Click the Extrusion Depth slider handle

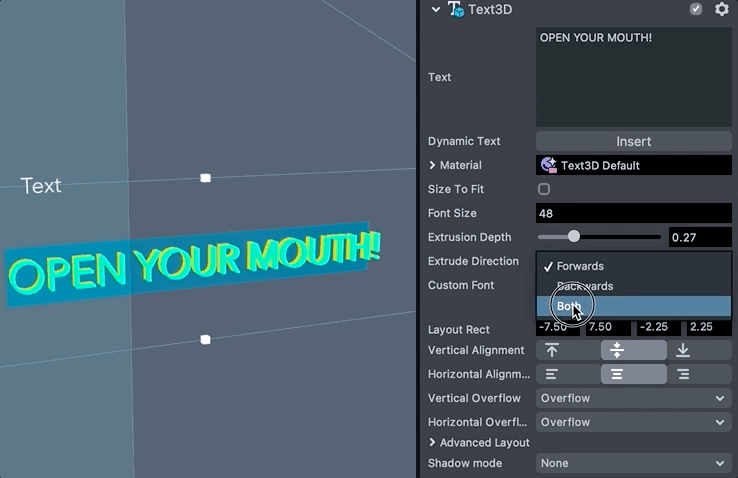[574, 237]
